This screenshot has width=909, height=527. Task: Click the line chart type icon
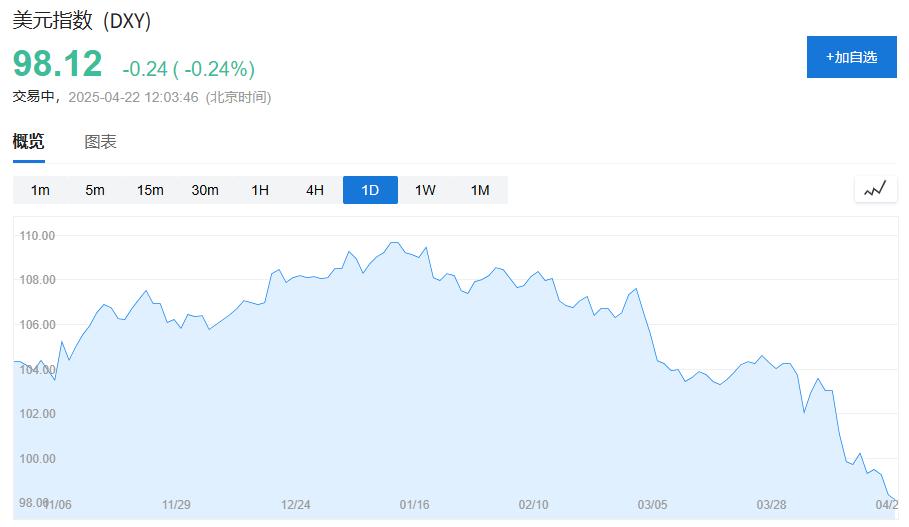pos(875,189)
